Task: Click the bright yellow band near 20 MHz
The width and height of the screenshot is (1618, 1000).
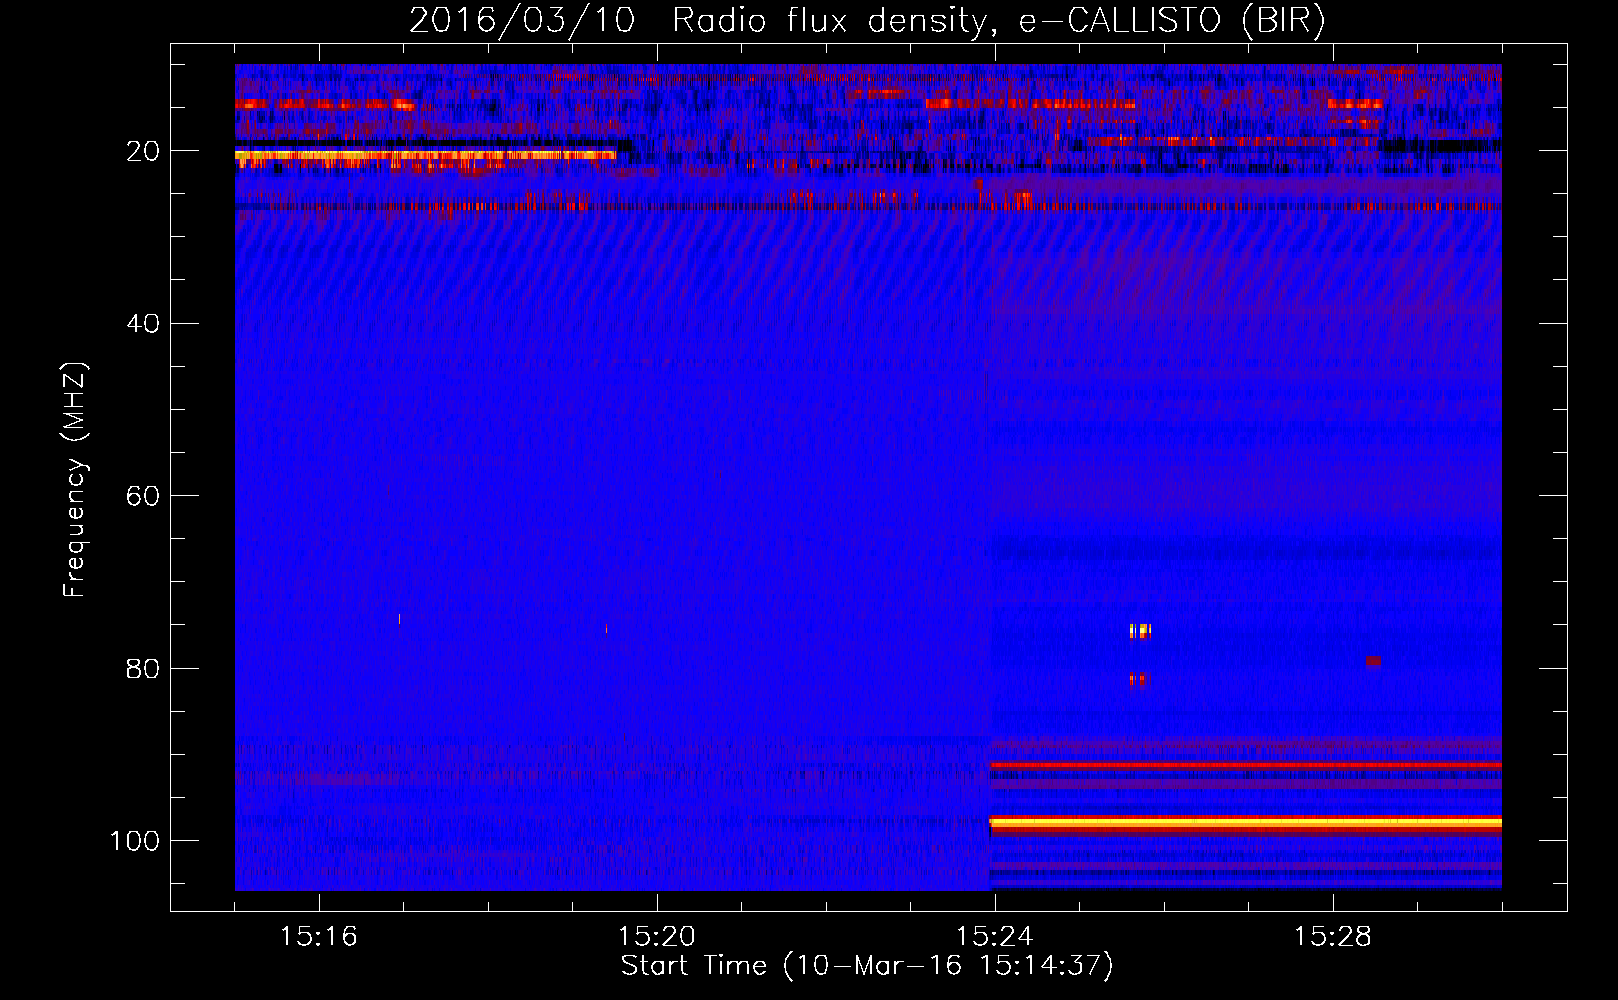Action: 426,155
